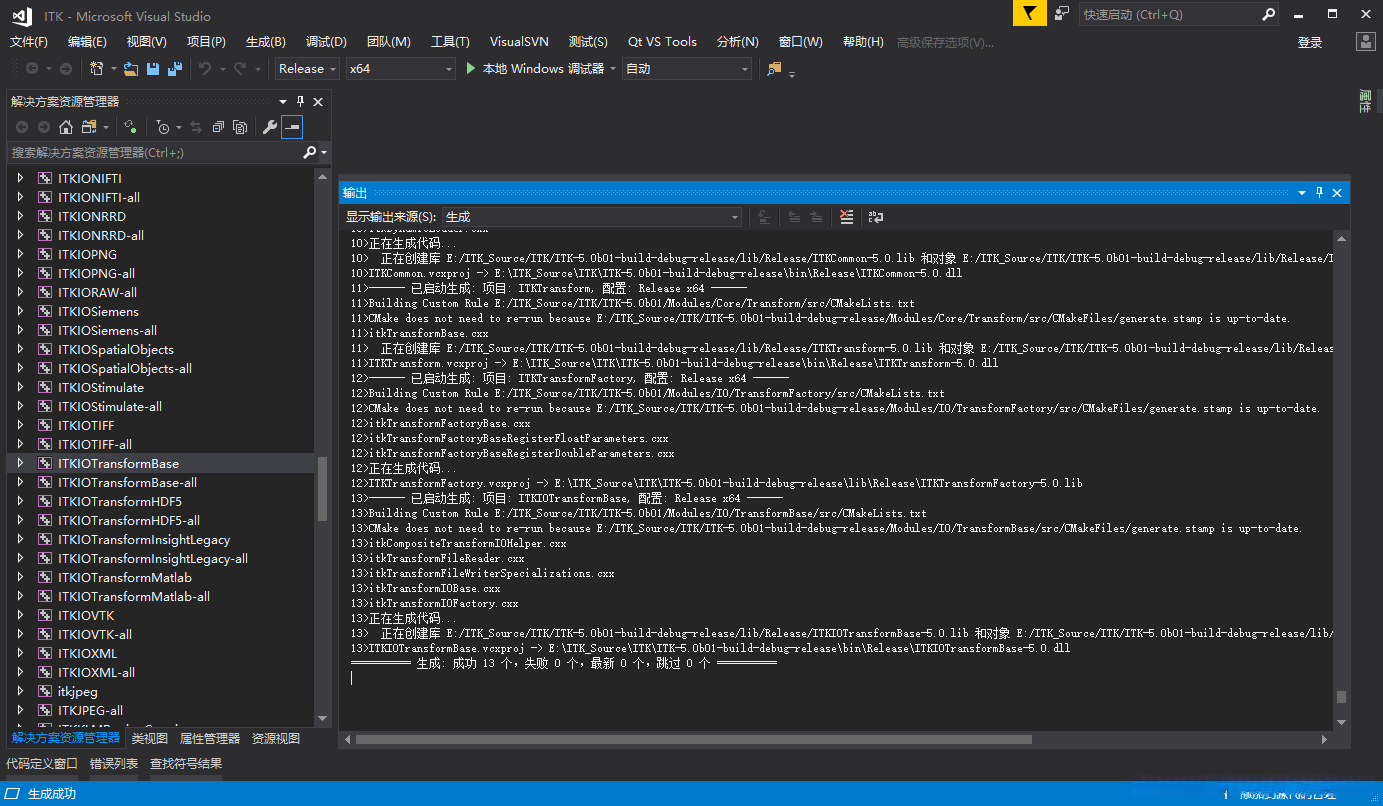Viewport: 1383px width, 806px height.
Task: Click the Home icon in Solution Explorer
Action: [x=66, y=127]
